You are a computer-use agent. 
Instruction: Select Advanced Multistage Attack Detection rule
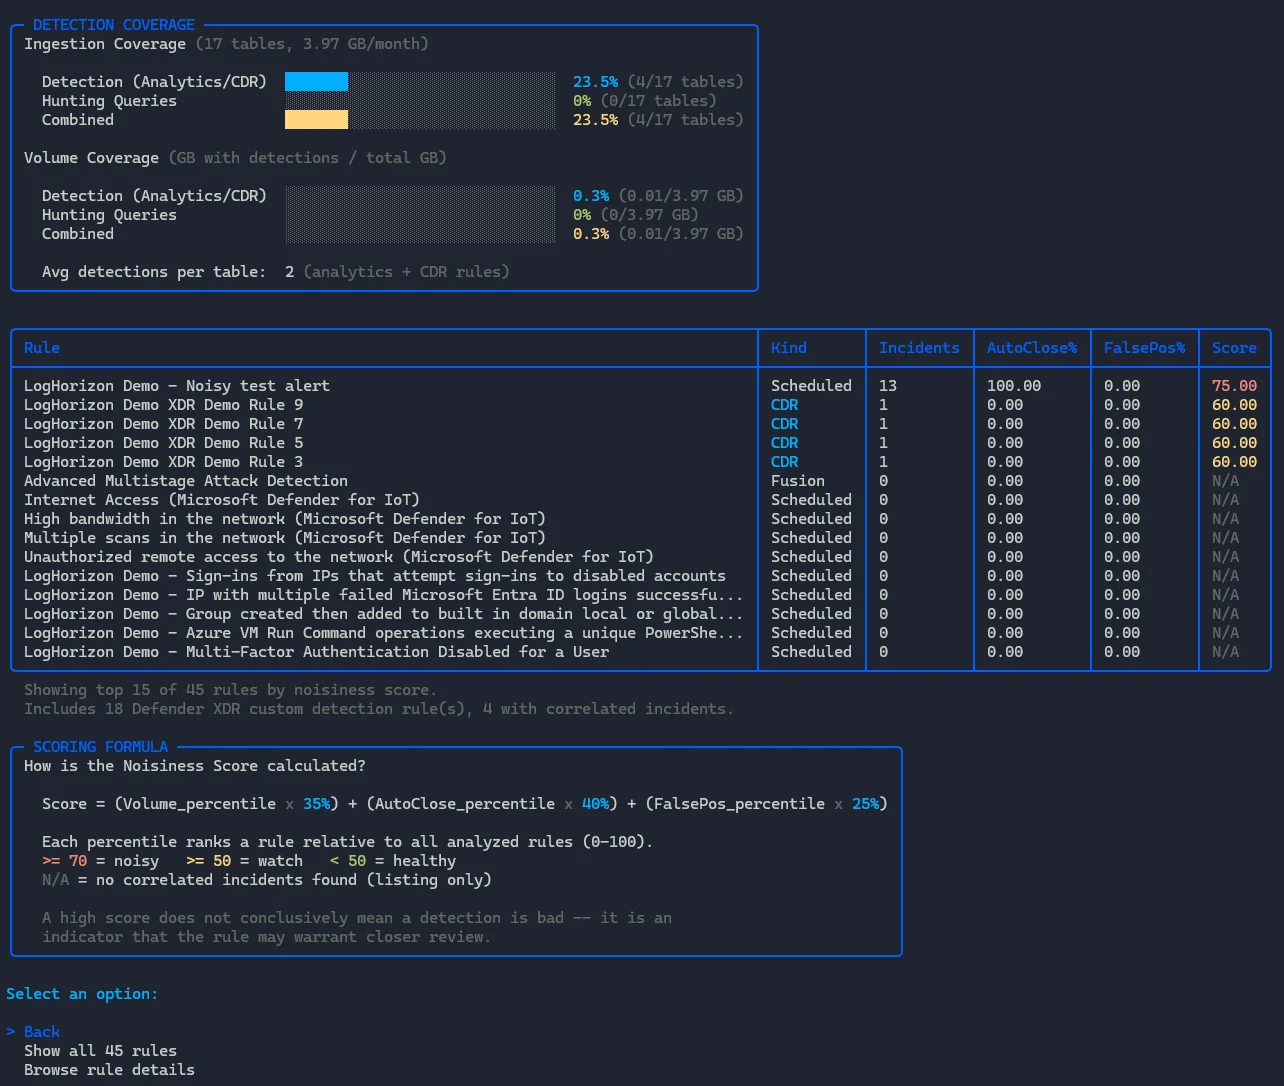[186, 480]
